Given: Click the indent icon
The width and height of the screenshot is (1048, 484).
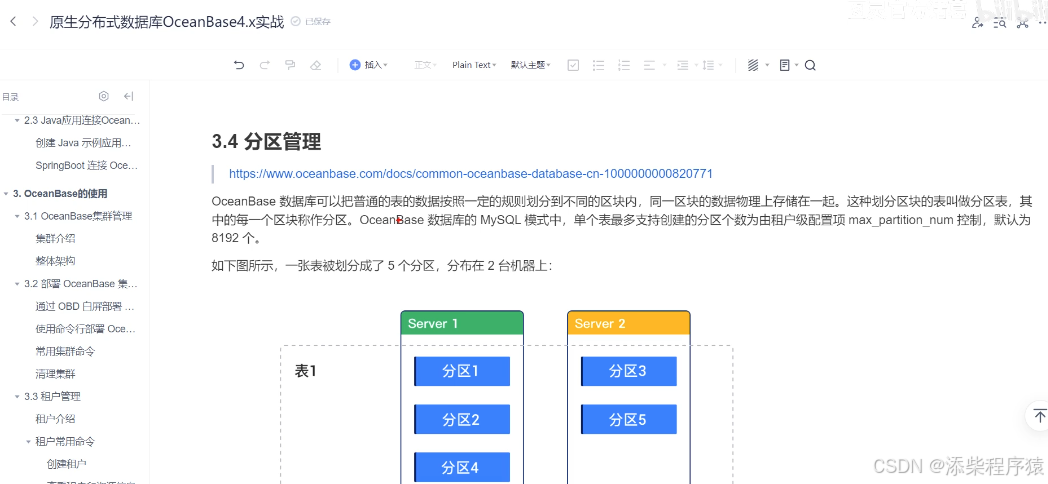Looking at the screenshot, I should click(682, 65).
